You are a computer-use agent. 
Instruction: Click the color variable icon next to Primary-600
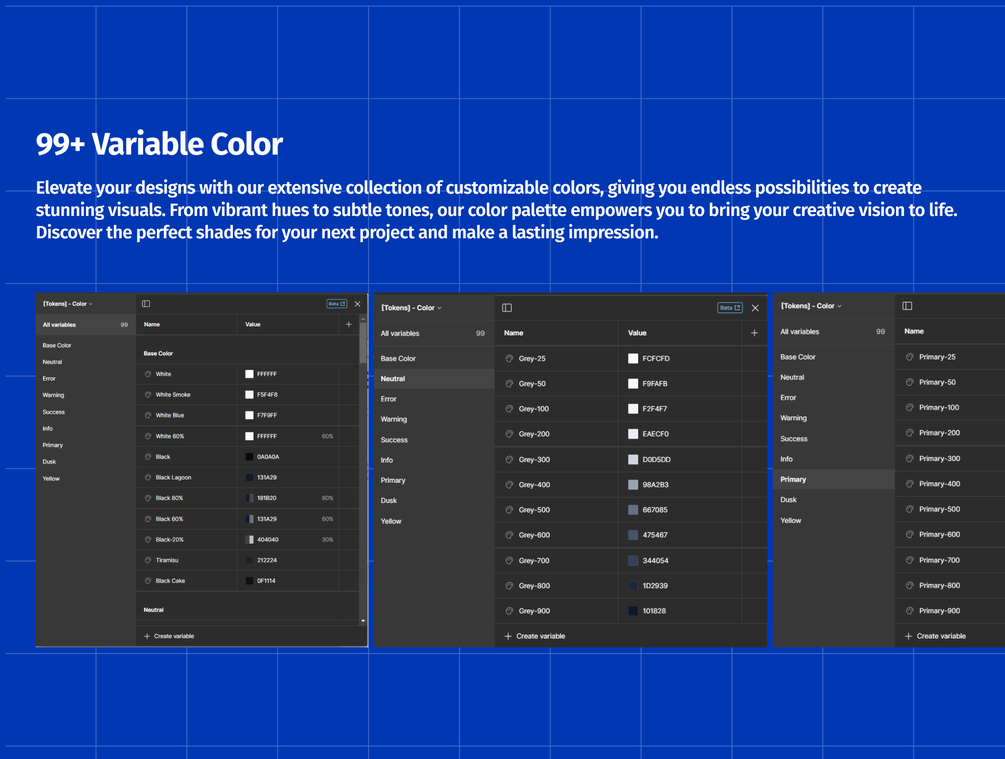click(909, 534)
